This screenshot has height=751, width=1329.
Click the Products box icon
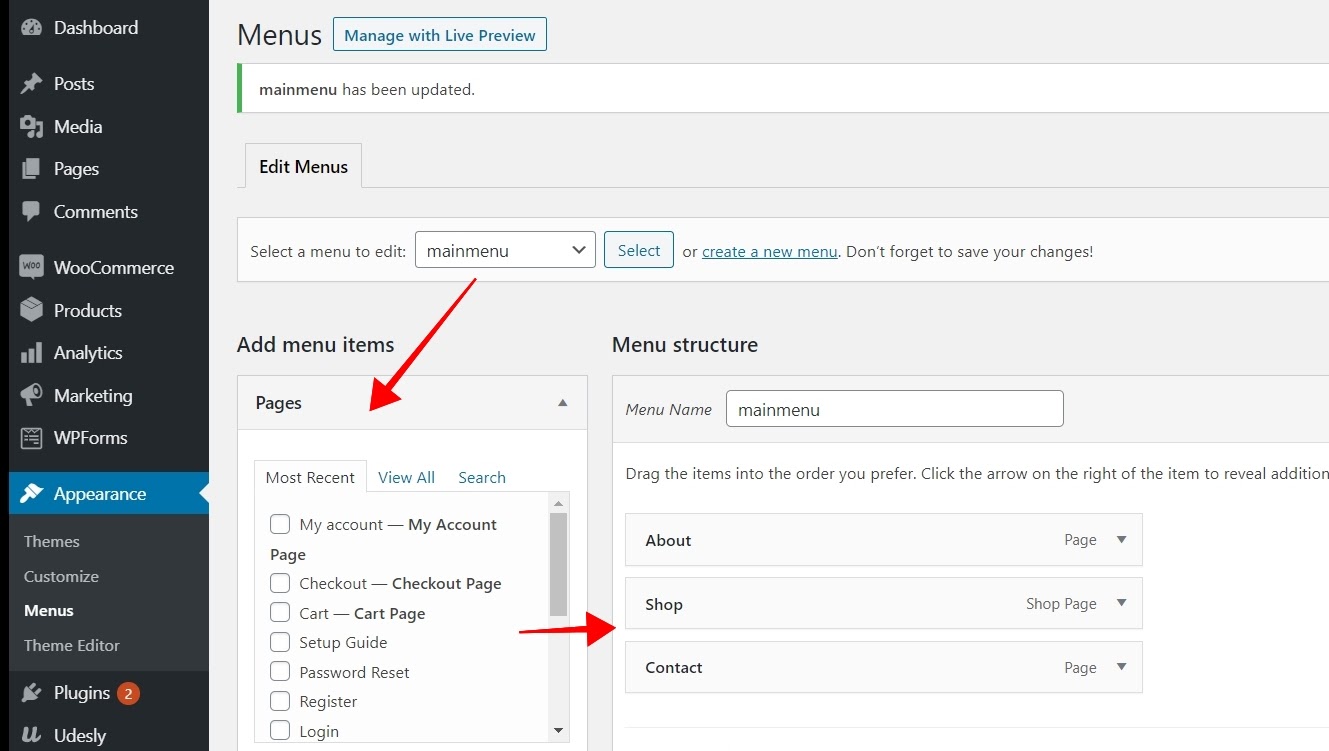[32, 310]
